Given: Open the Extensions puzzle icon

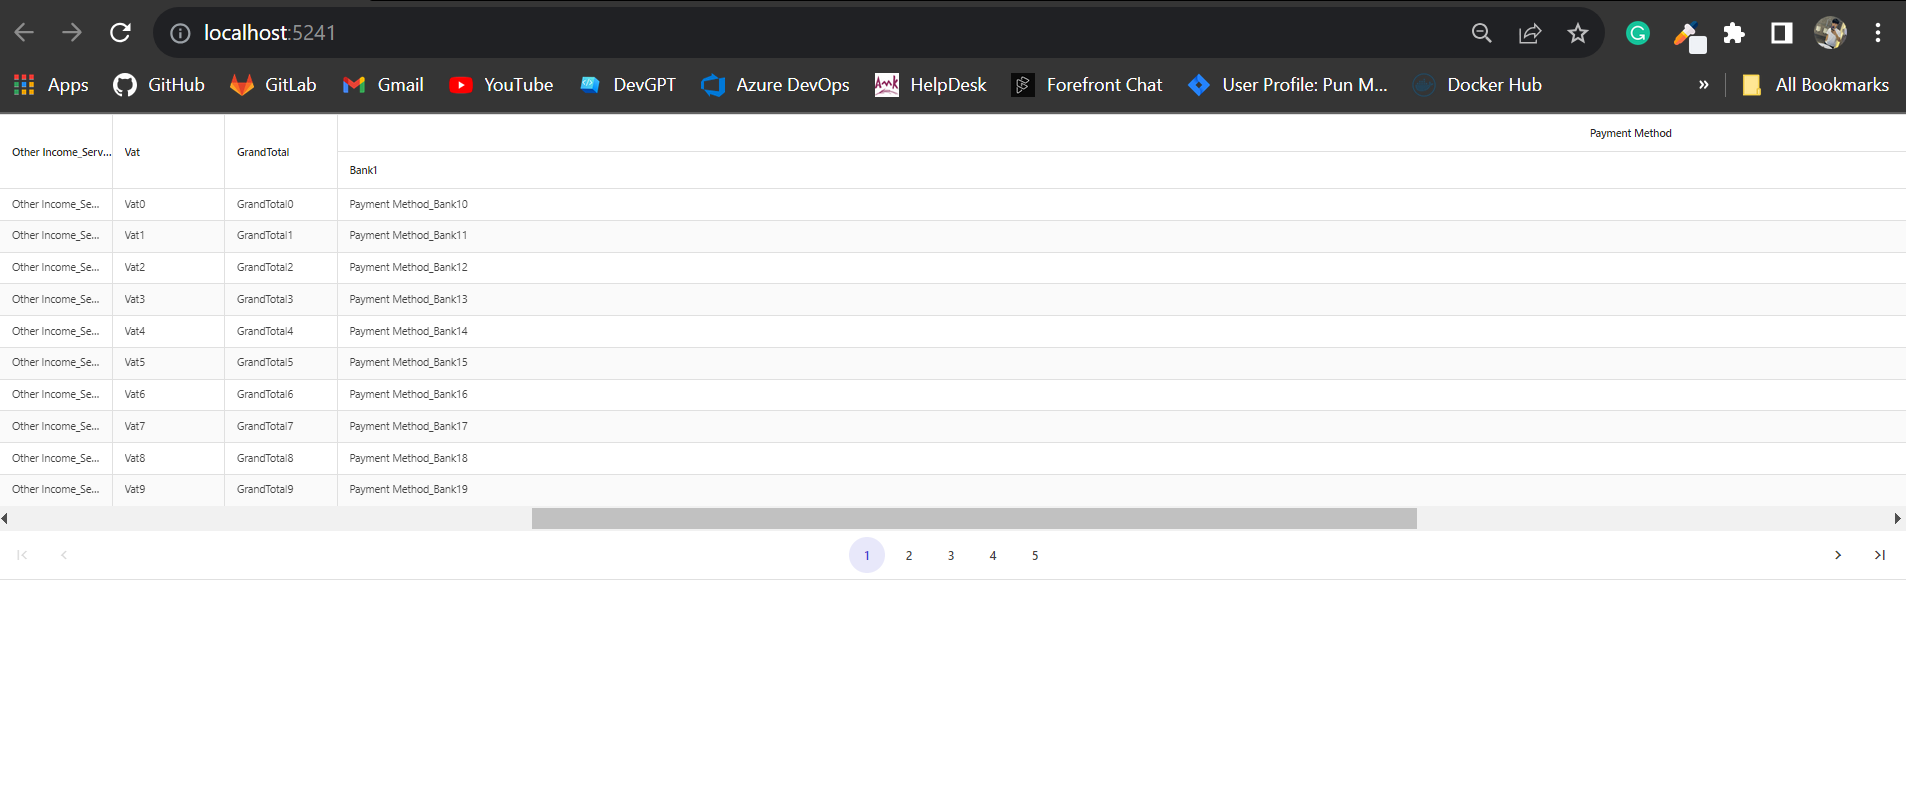Looking at the screenshot, I should point(1734,33).
